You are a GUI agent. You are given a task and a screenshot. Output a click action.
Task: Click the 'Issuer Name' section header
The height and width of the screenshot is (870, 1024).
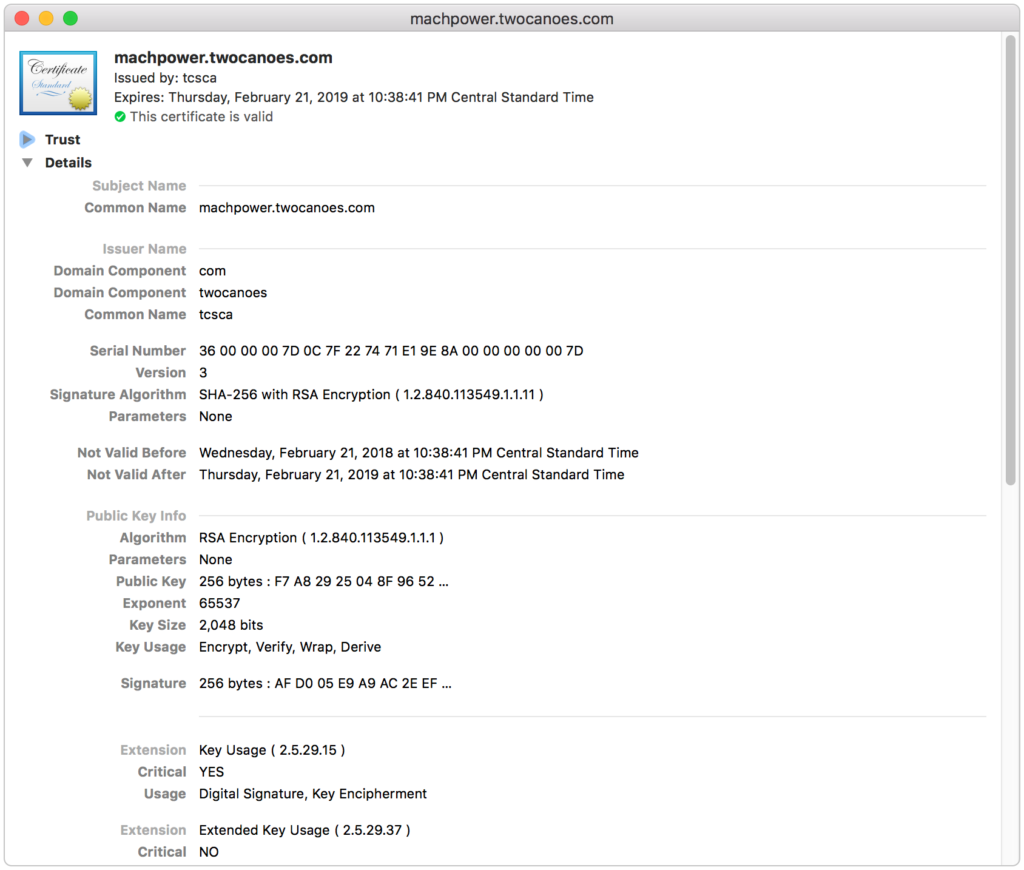144,249
